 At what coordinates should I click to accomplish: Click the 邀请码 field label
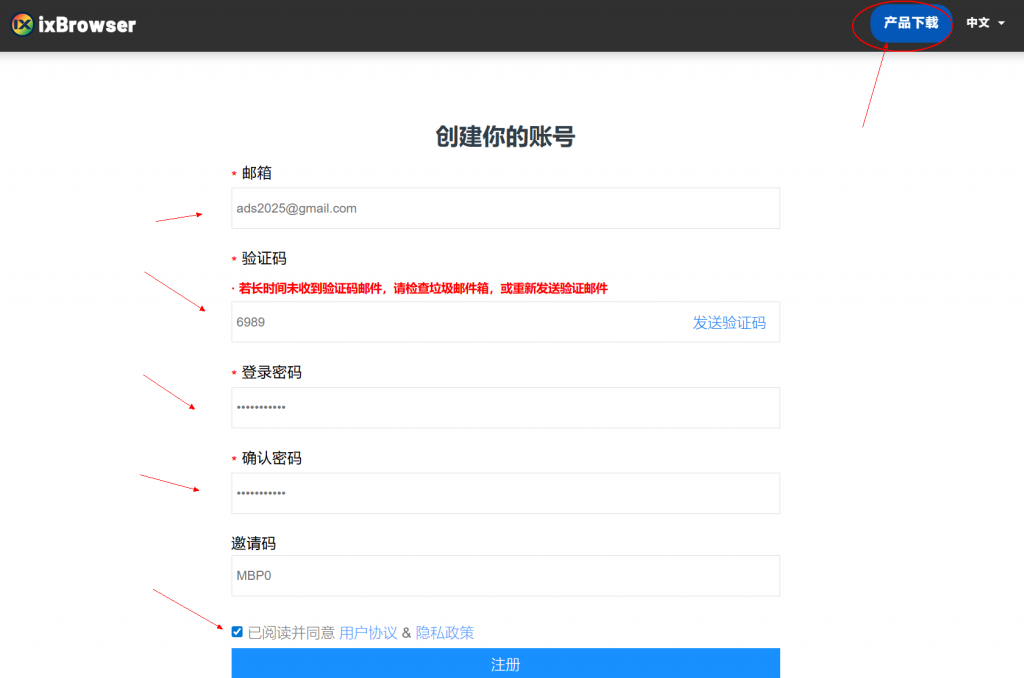tap(253, 543)
